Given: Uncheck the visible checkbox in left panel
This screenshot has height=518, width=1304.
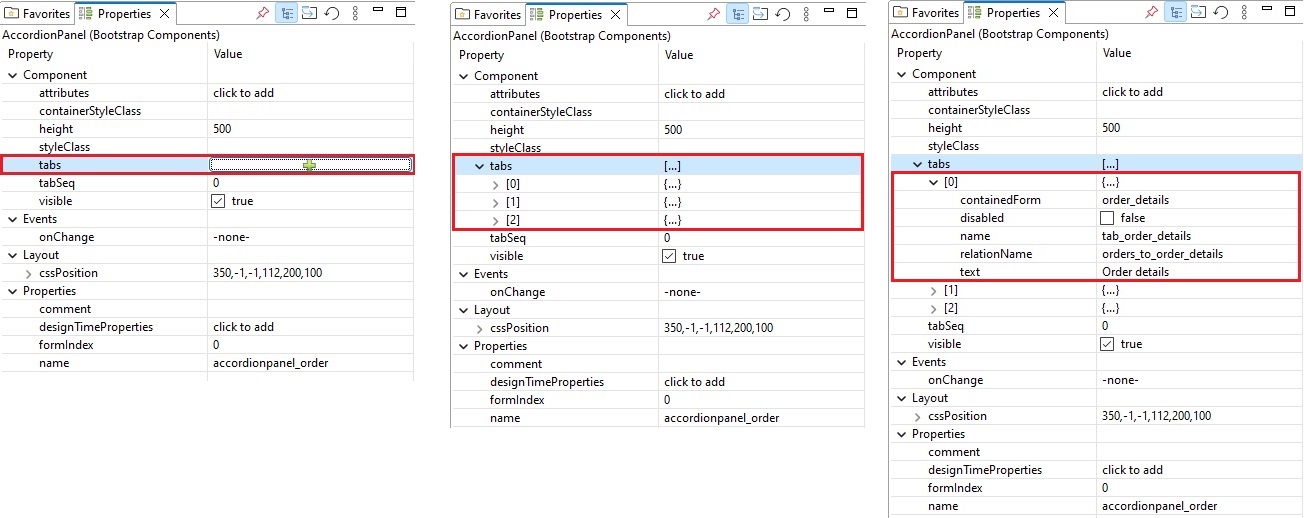Looking at the screenshot, I should click(x=219, y=201).
